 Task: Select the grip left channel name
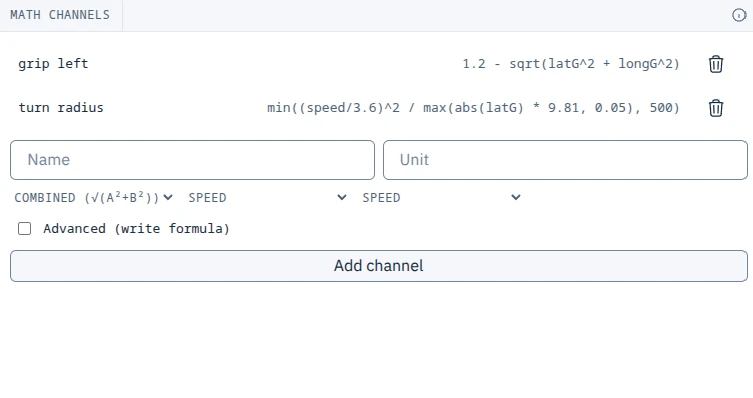(53, 64)
